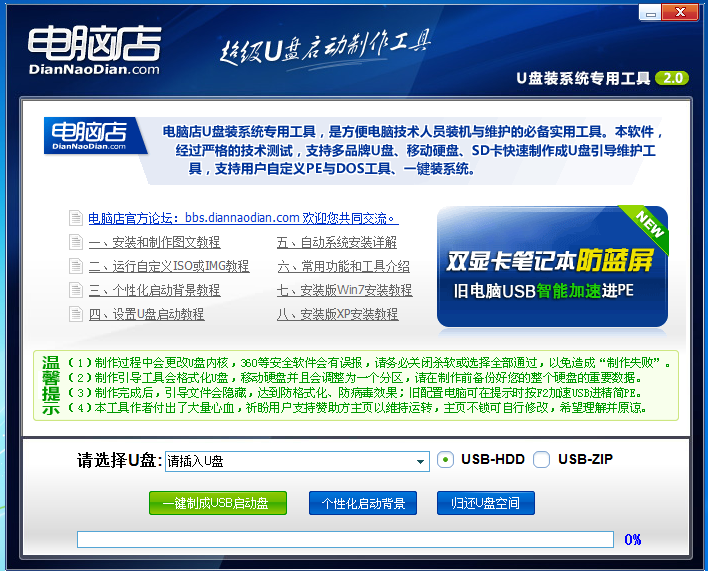Click document icon beside 运行自定义ISO或IMG教程

76,266
